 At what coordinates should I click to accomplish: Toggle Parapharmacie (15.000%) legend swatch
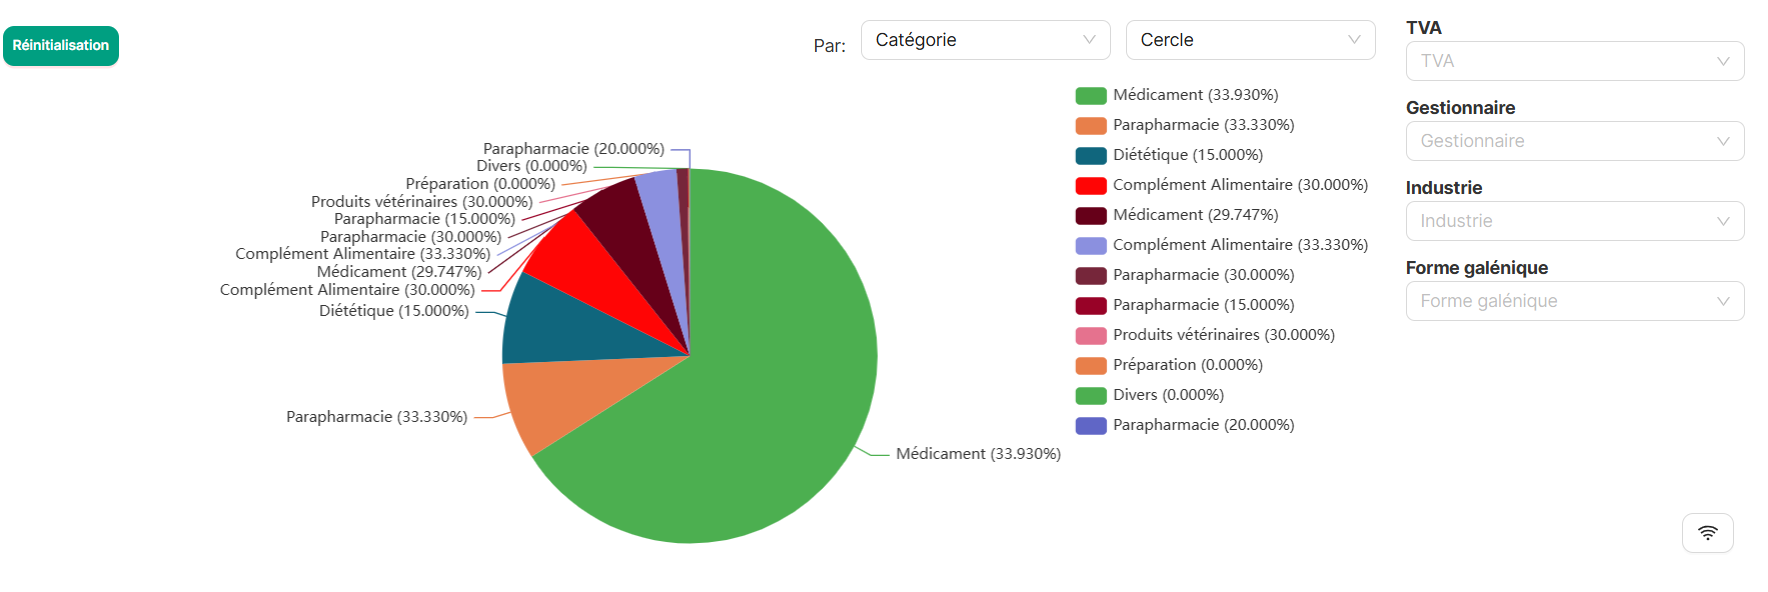point(1091,306)
